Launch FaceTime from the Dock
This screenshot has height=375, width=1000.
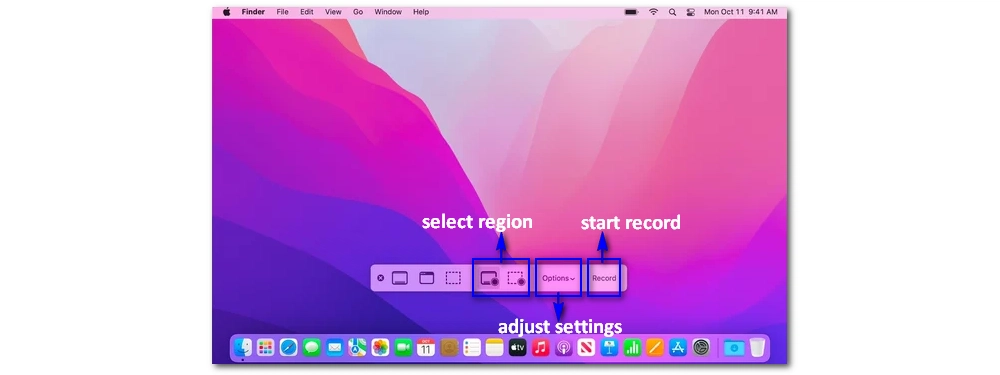click(403, 348)
